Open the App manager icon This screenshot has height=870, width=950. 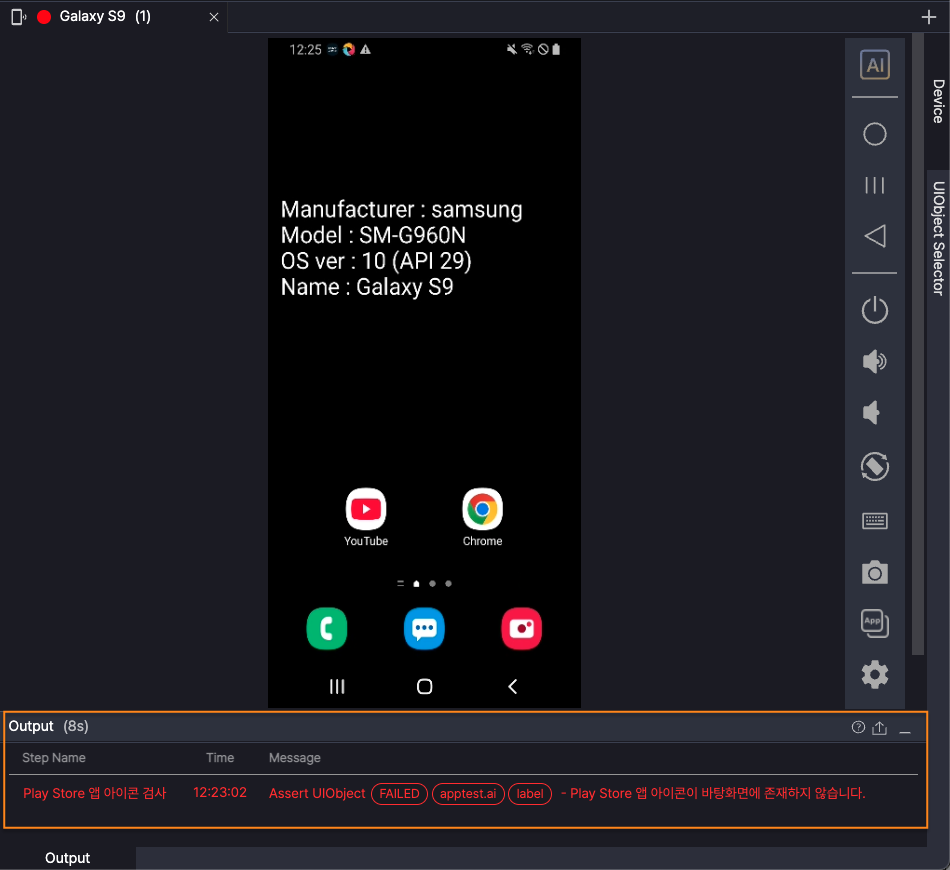[875, 622]
